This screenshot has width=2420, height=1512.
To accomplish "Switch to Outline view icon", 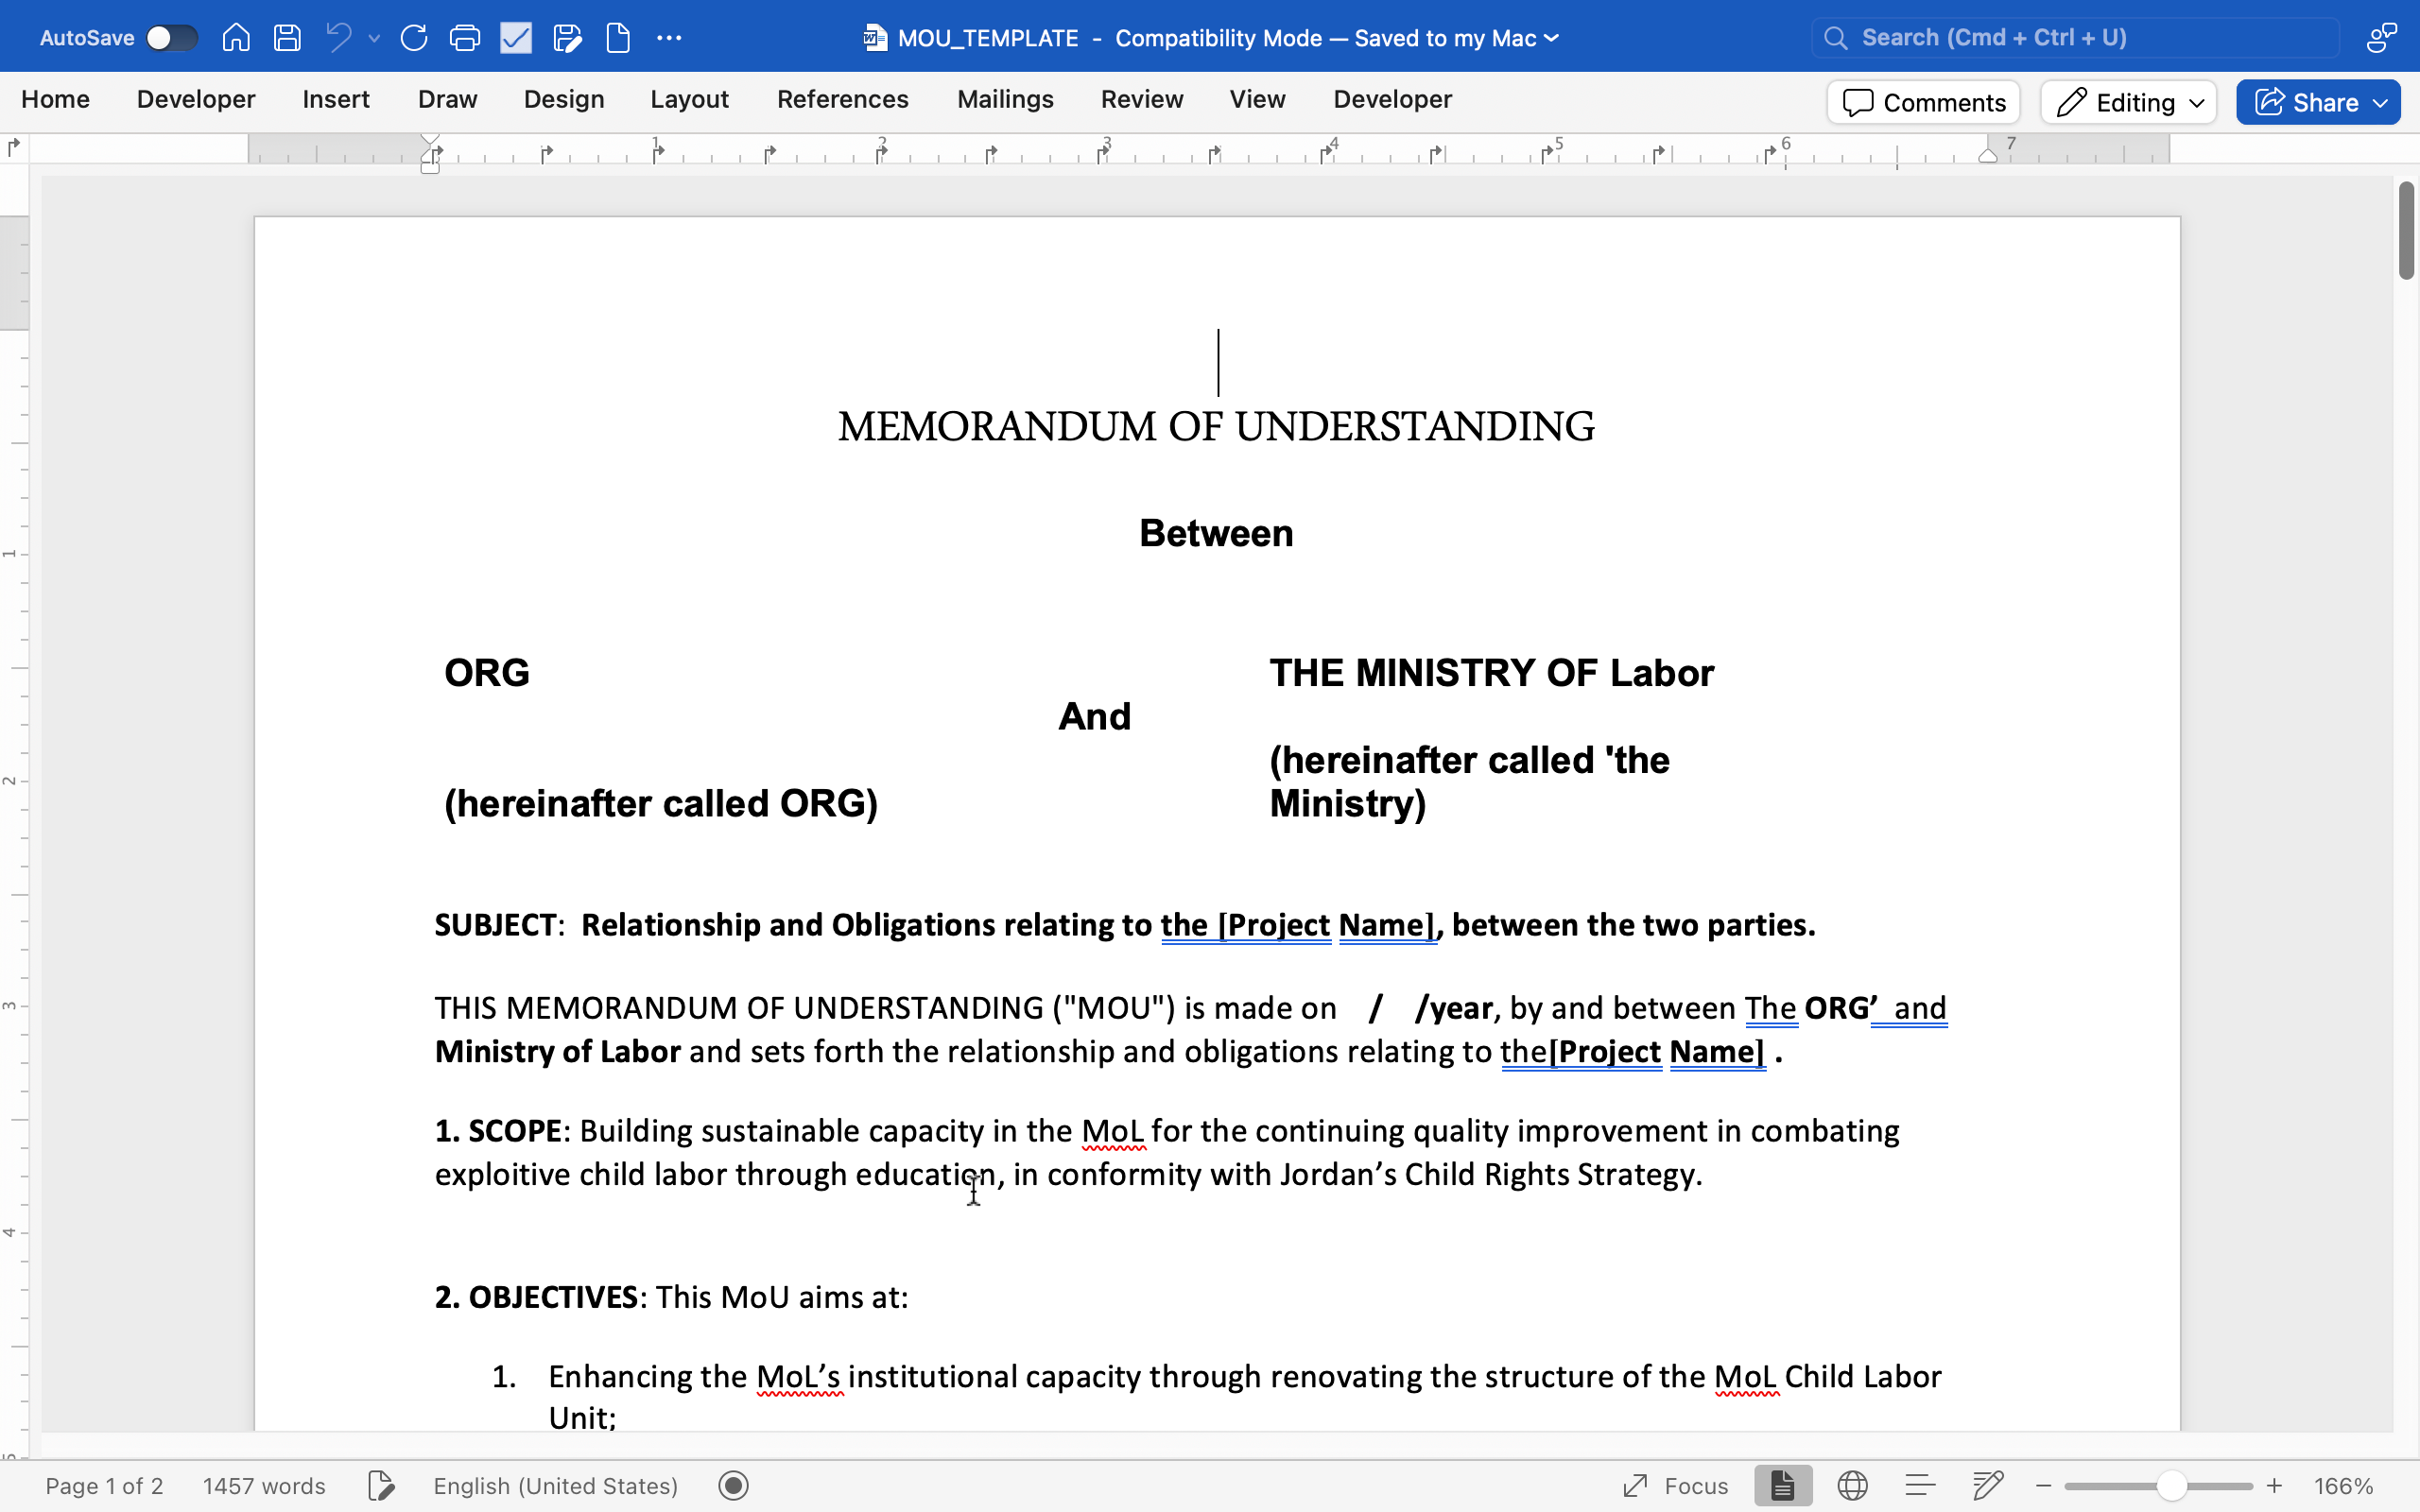I will tap(1920, 1485).
